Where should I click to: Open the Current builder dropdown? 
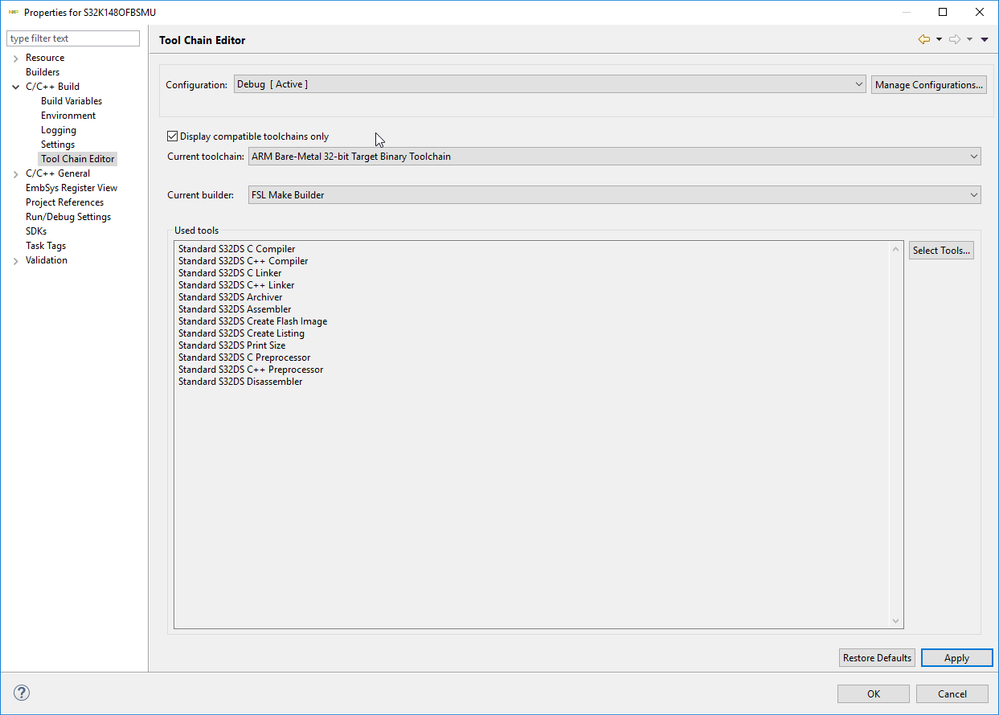point(614,195)
